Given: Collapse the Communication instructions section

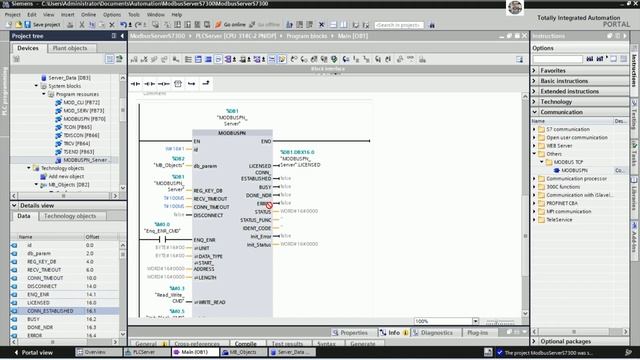Looking at the screenshot, I should tap(534, 112).
